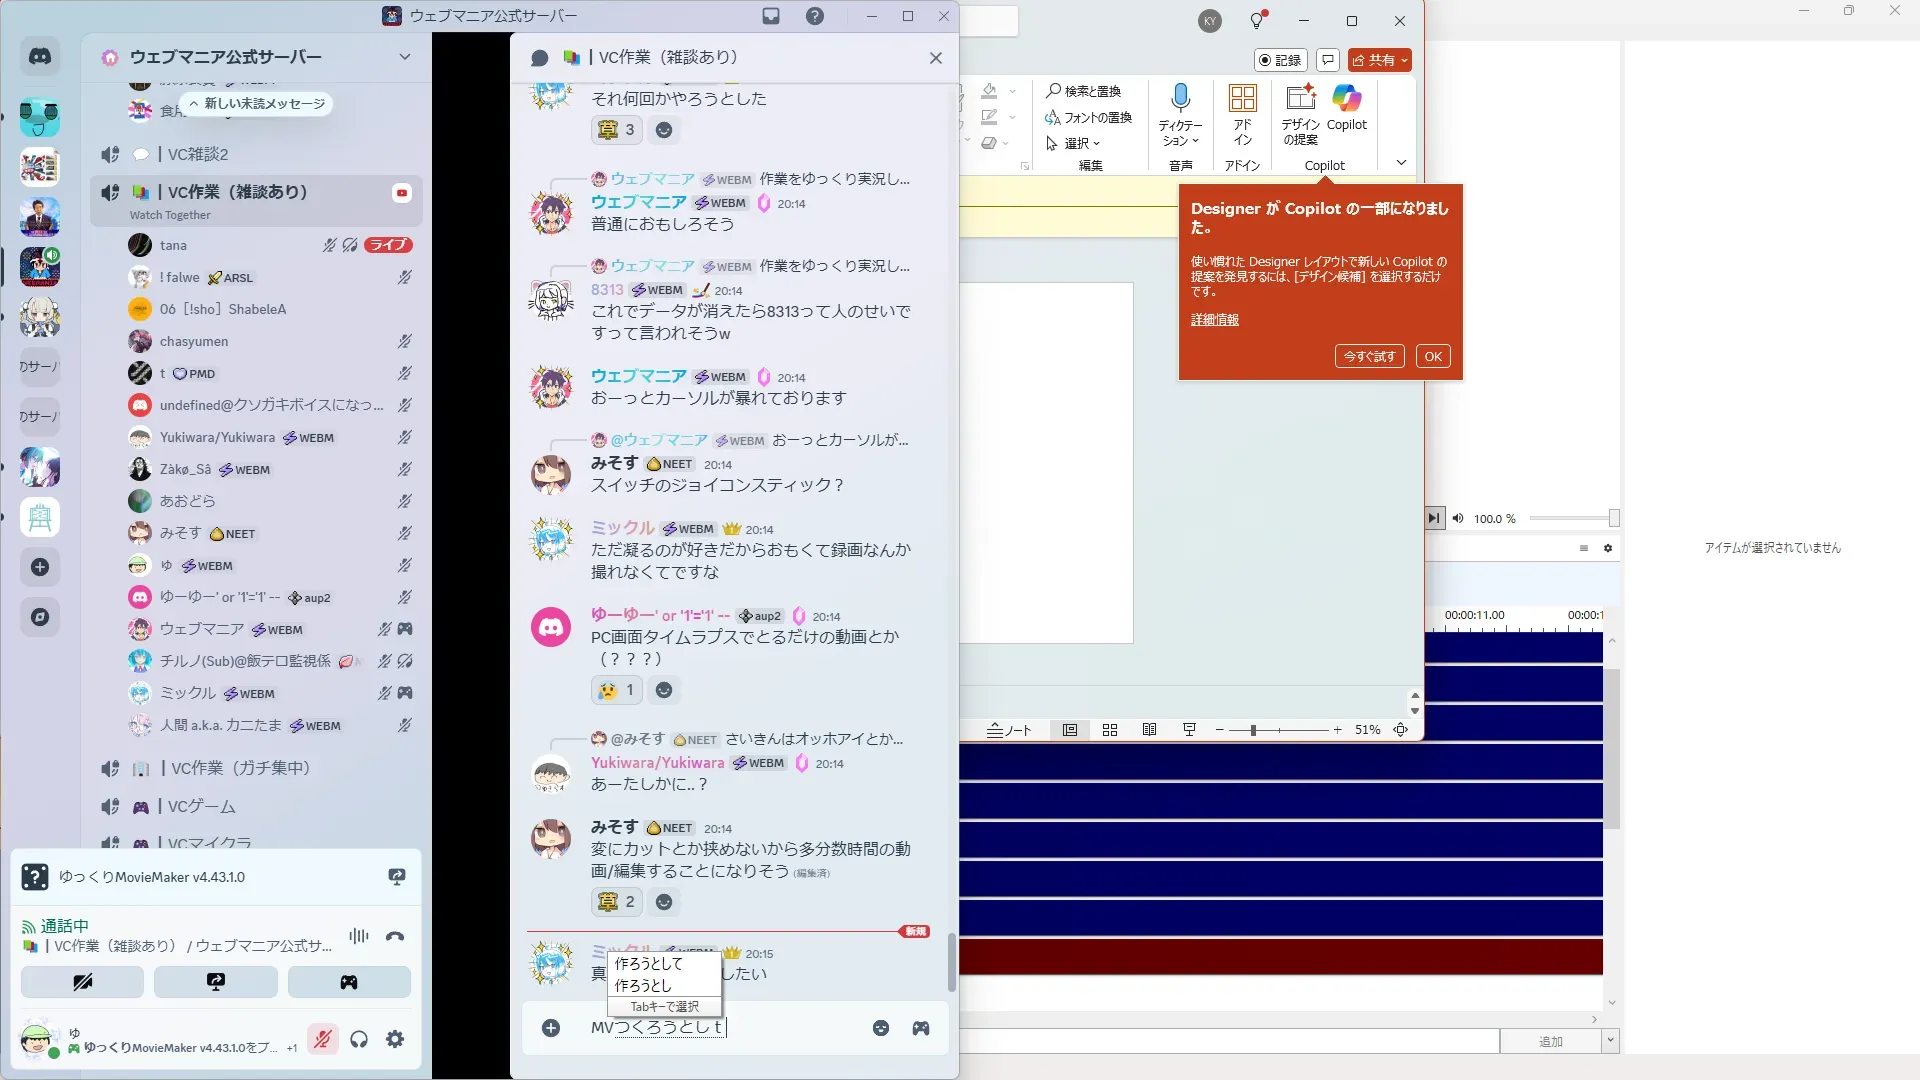The height and width of the screenshot is (1080, 1920).
Task: Expand ウェブマニア公式サーバー server menu dropdown
Action: [404, 57]
